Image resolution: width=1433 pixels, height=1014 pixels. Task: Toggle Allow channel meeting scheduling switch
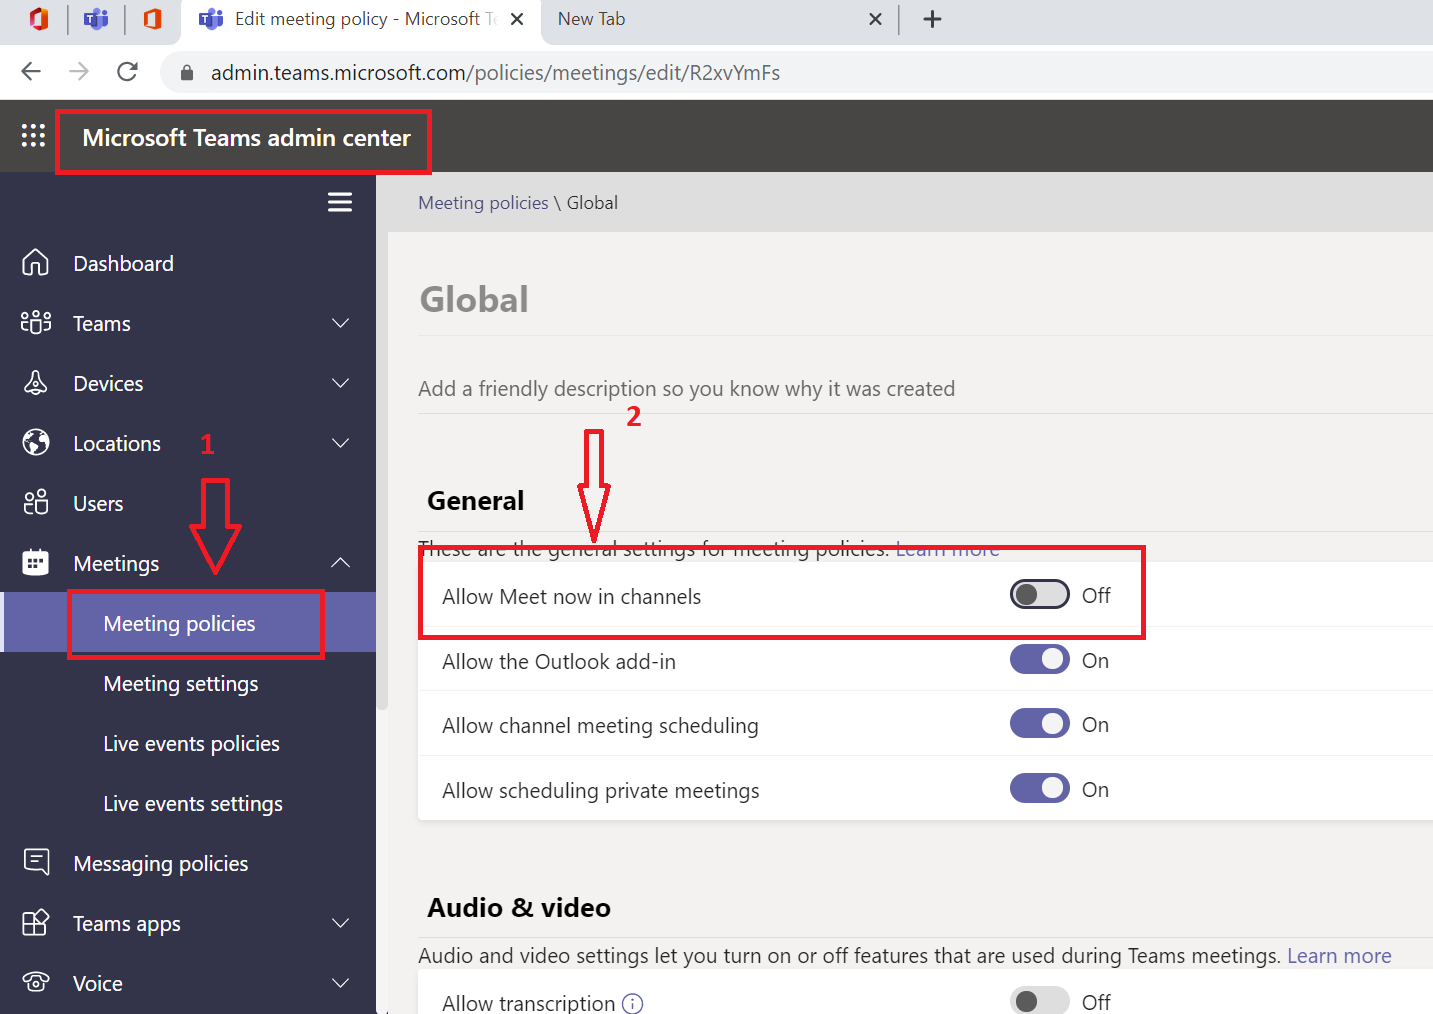(x=1040, y=724)
